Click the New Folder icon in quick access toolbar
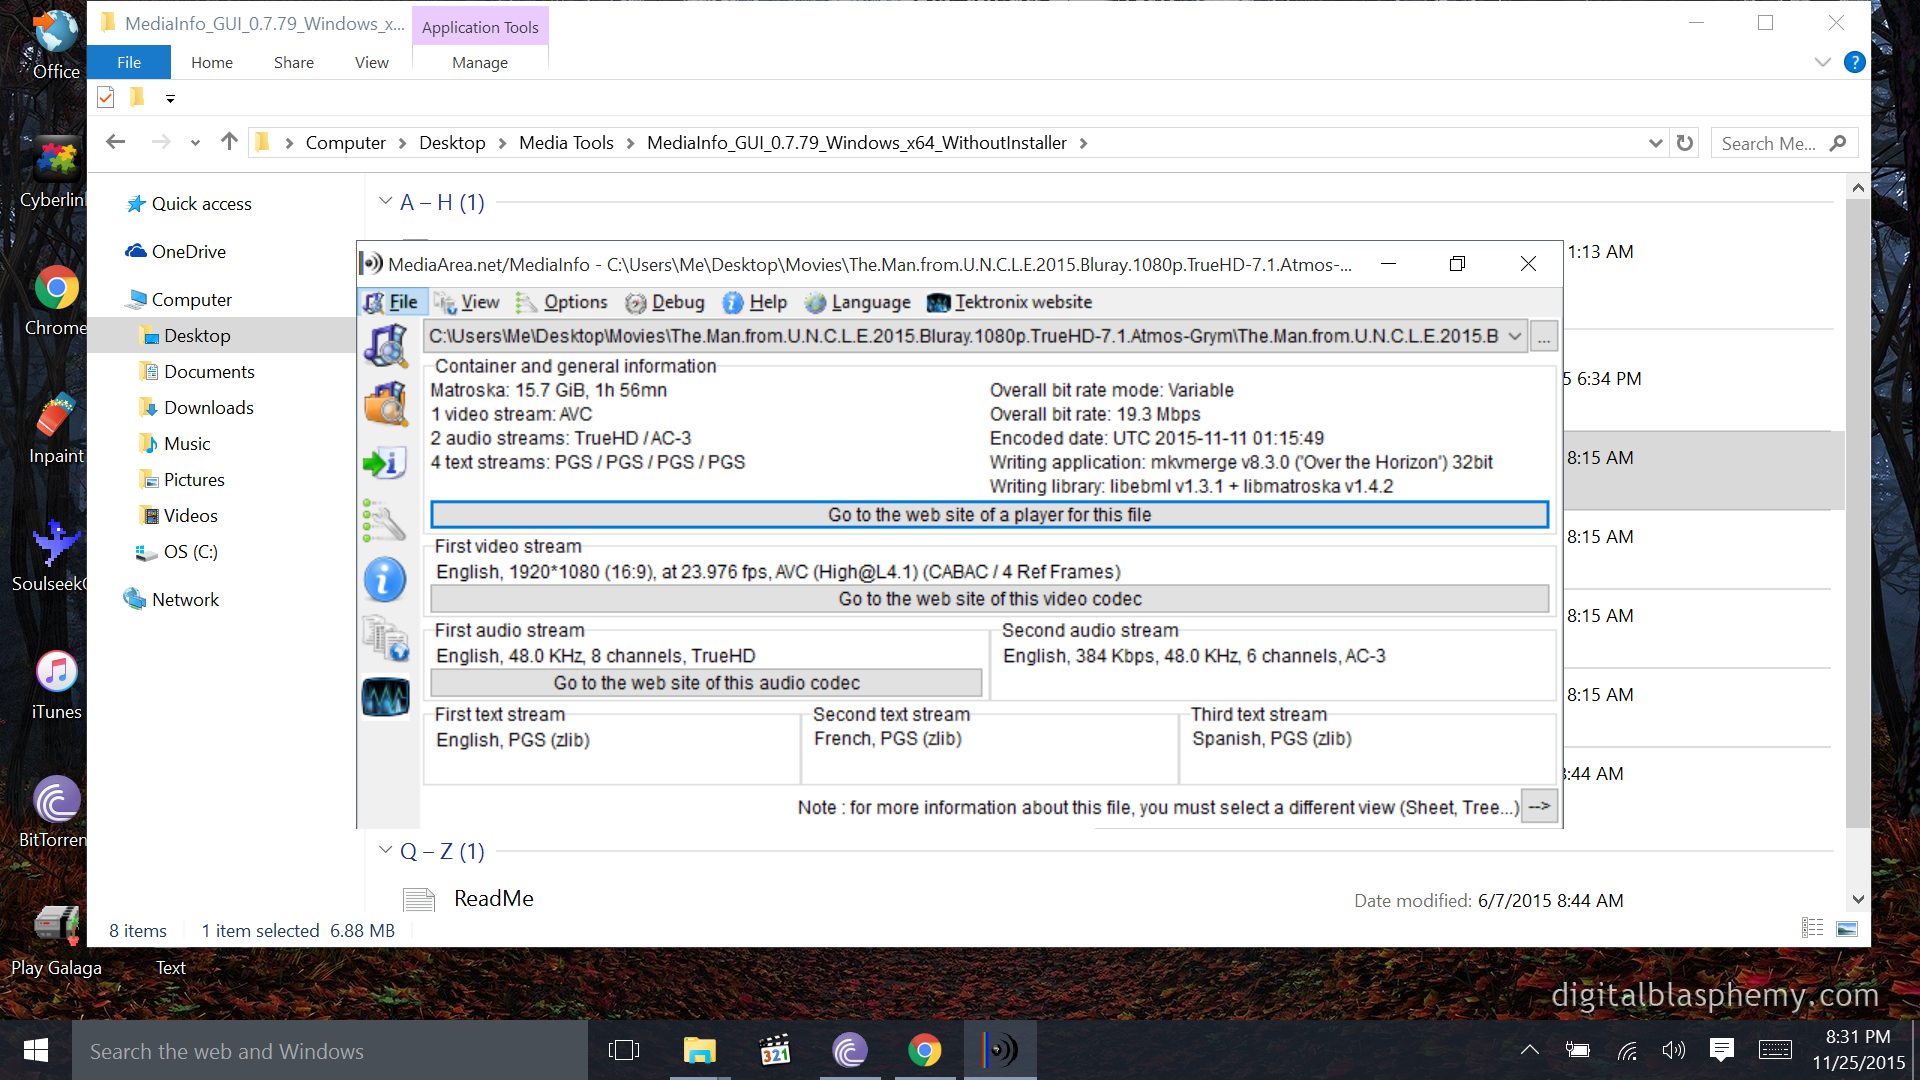This screenshot has width=1920, height=1080. [137, 97]
